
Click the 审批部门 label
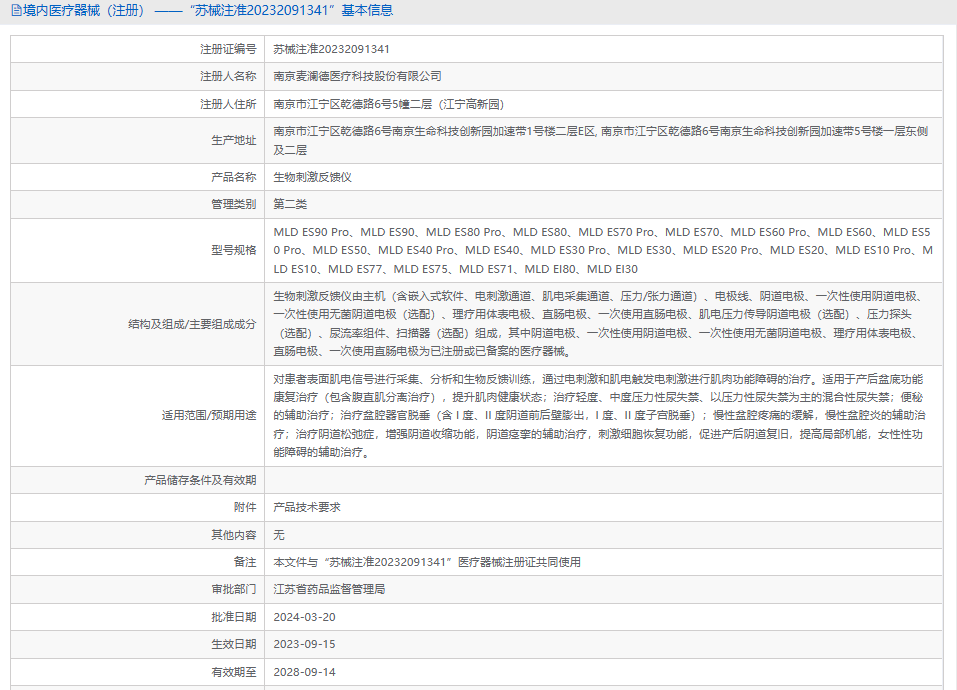tap(234, 589)
